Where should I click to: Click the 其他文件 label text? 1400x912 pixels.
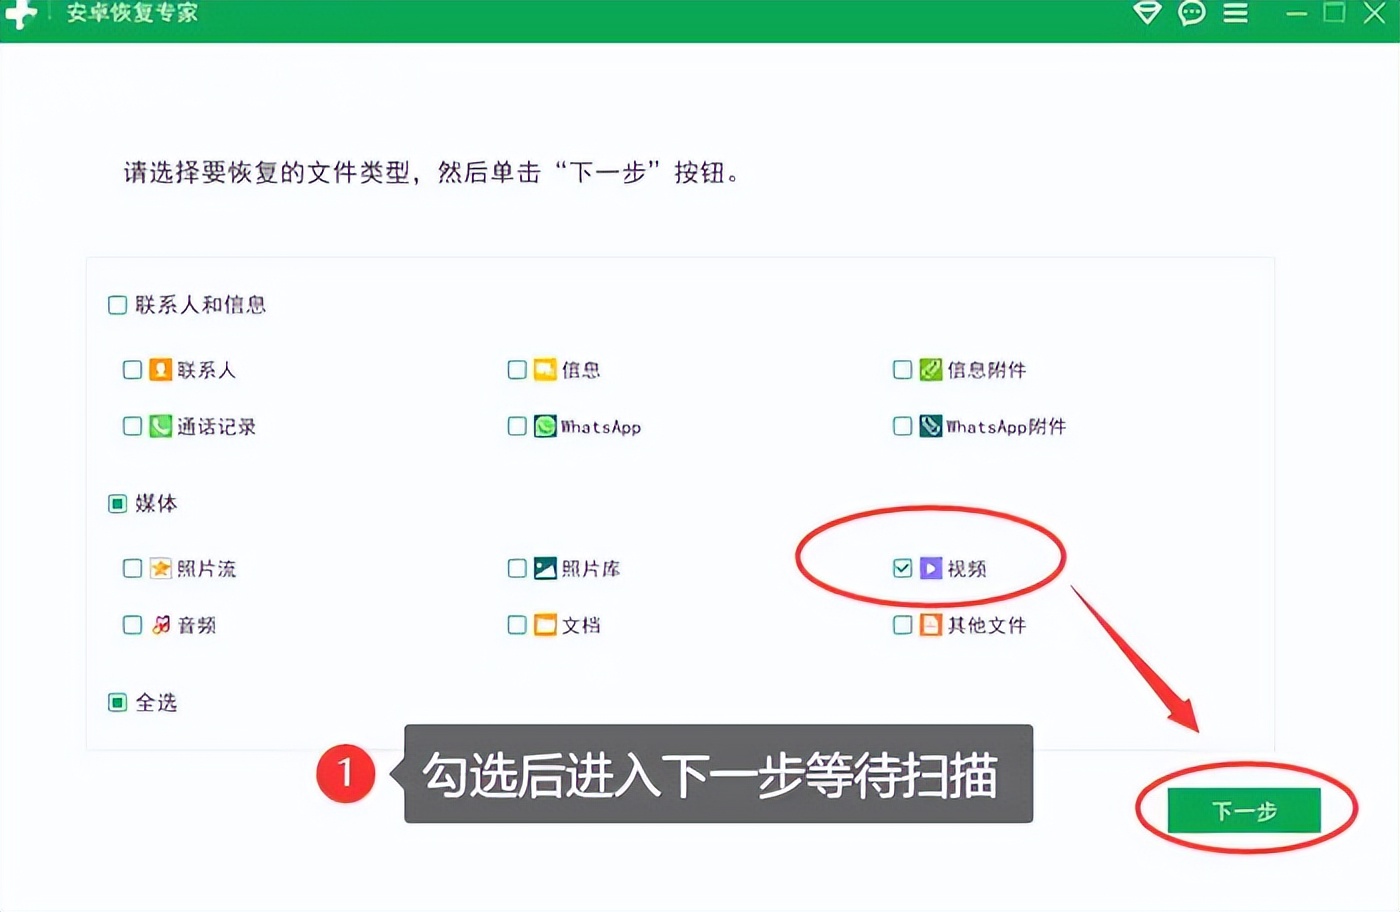click(x=987, y=625)
